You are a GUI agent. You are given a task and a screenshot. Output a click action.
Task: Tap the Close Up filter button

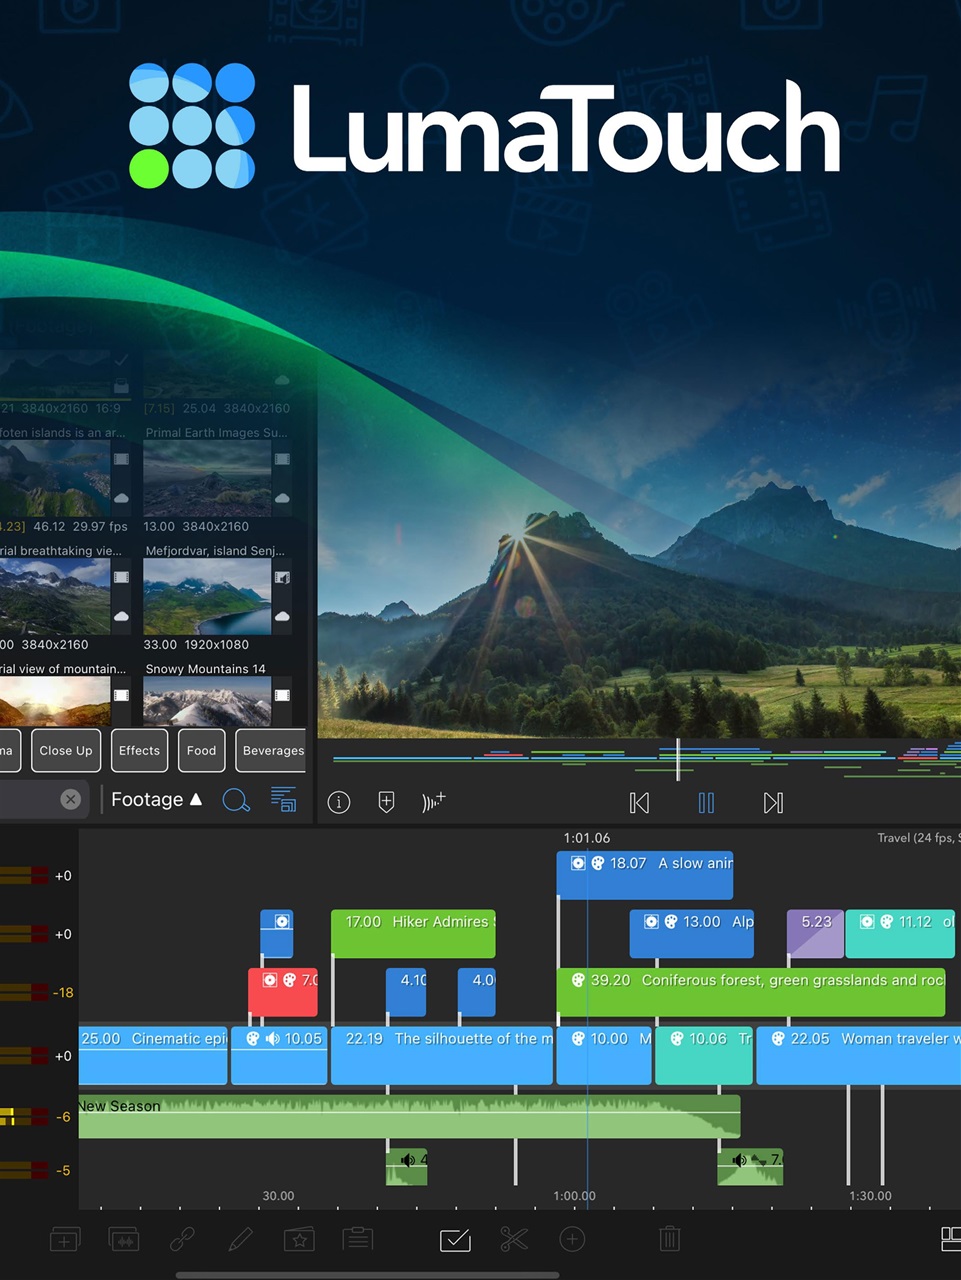tap(66, 751)
